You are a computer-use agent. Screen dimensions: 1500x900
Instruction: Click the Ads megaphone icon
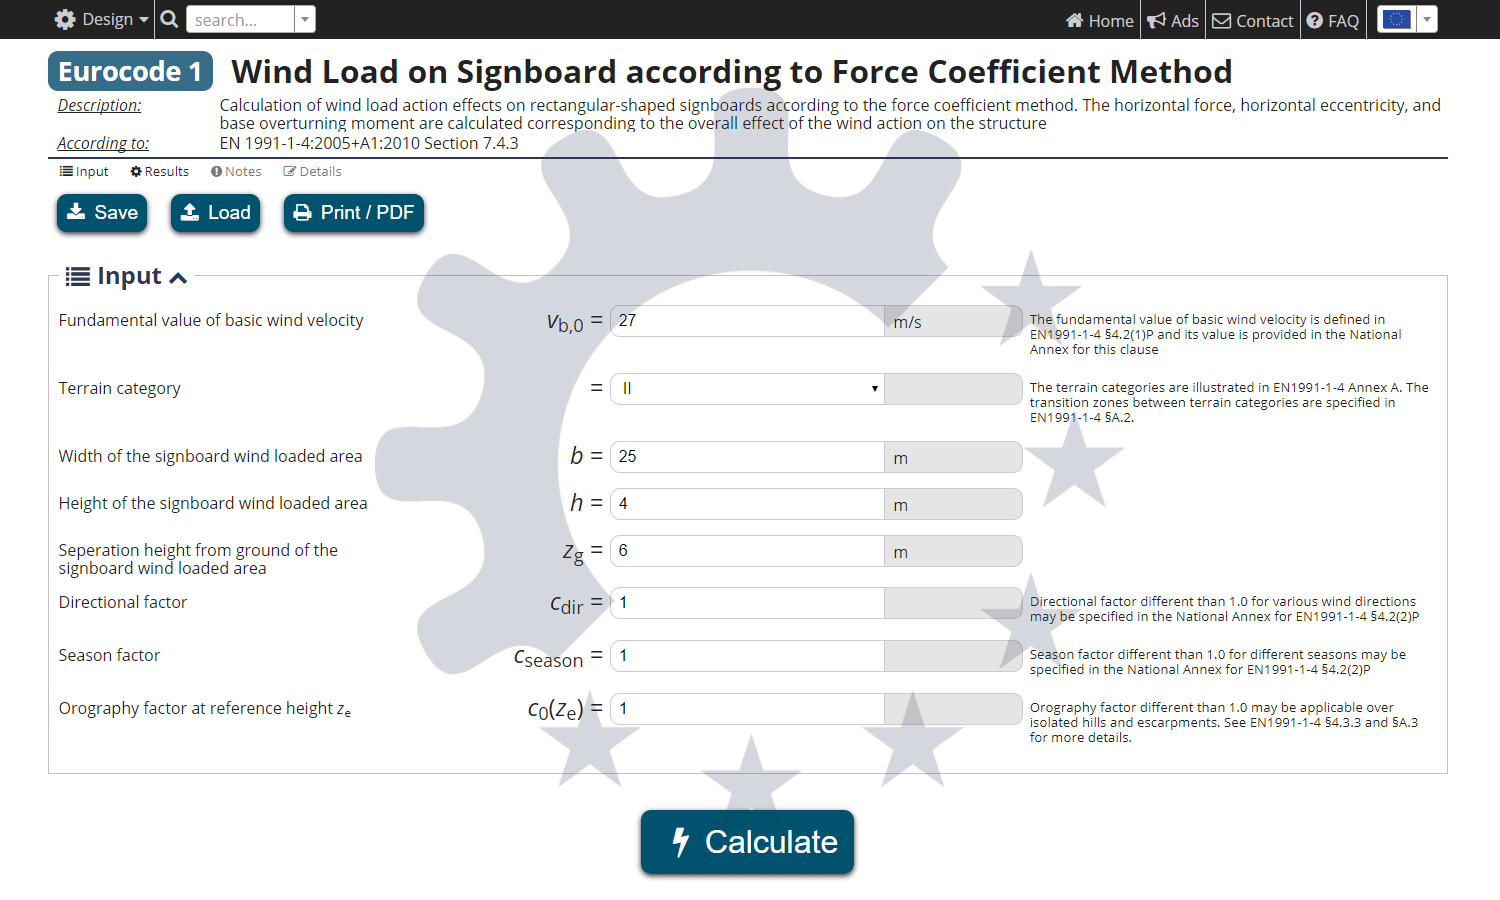coord(1156,20)
